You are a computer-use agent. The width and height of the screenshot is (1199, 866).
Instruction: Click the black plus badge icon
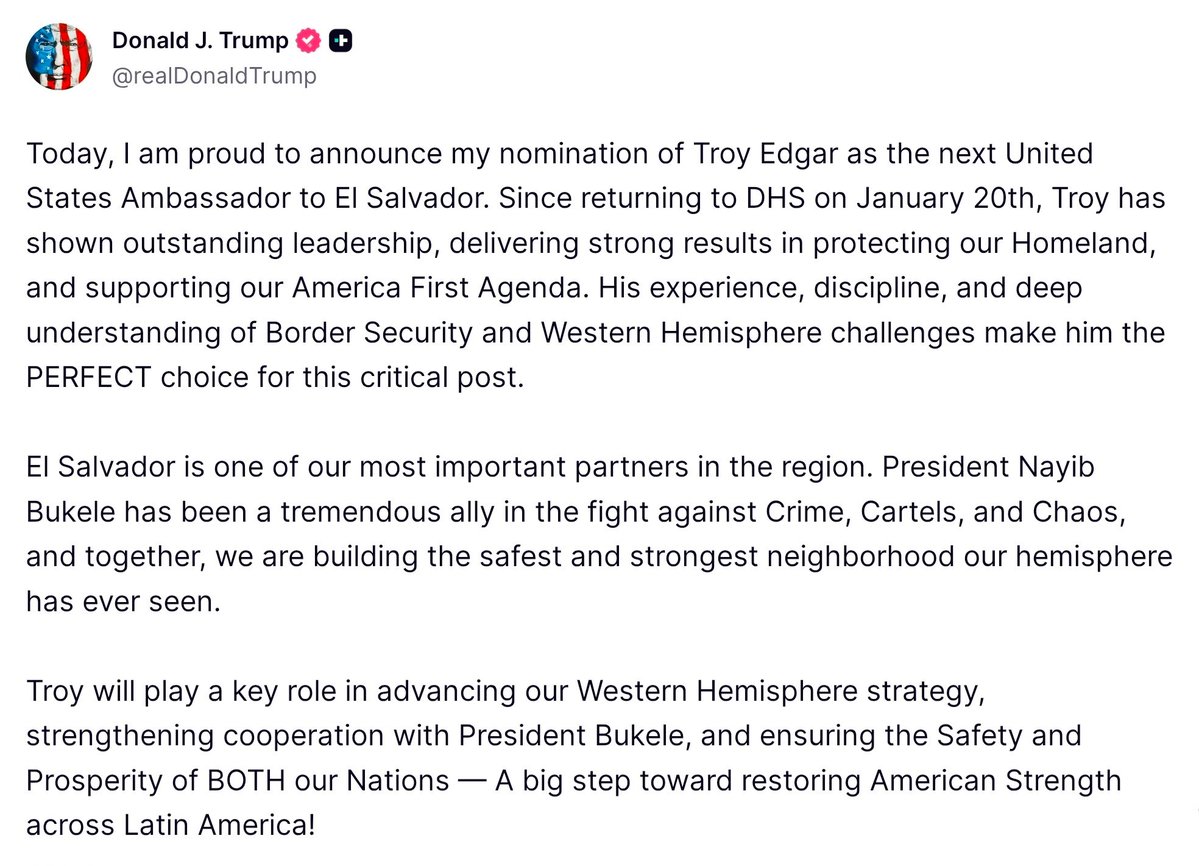[341, 41]
